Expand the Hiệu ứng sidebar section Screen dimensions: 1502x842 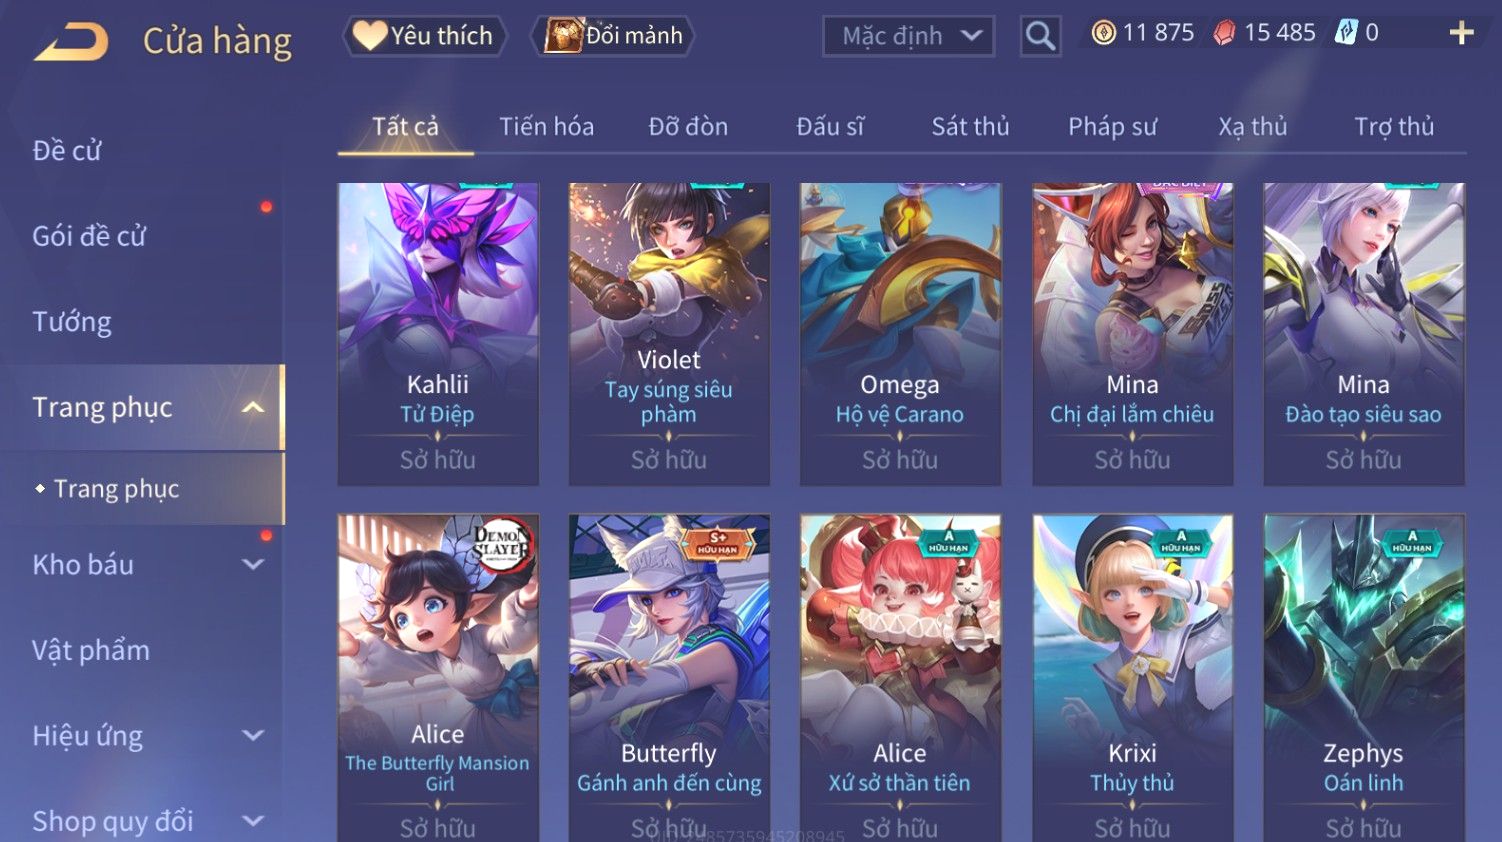[253, 735]
